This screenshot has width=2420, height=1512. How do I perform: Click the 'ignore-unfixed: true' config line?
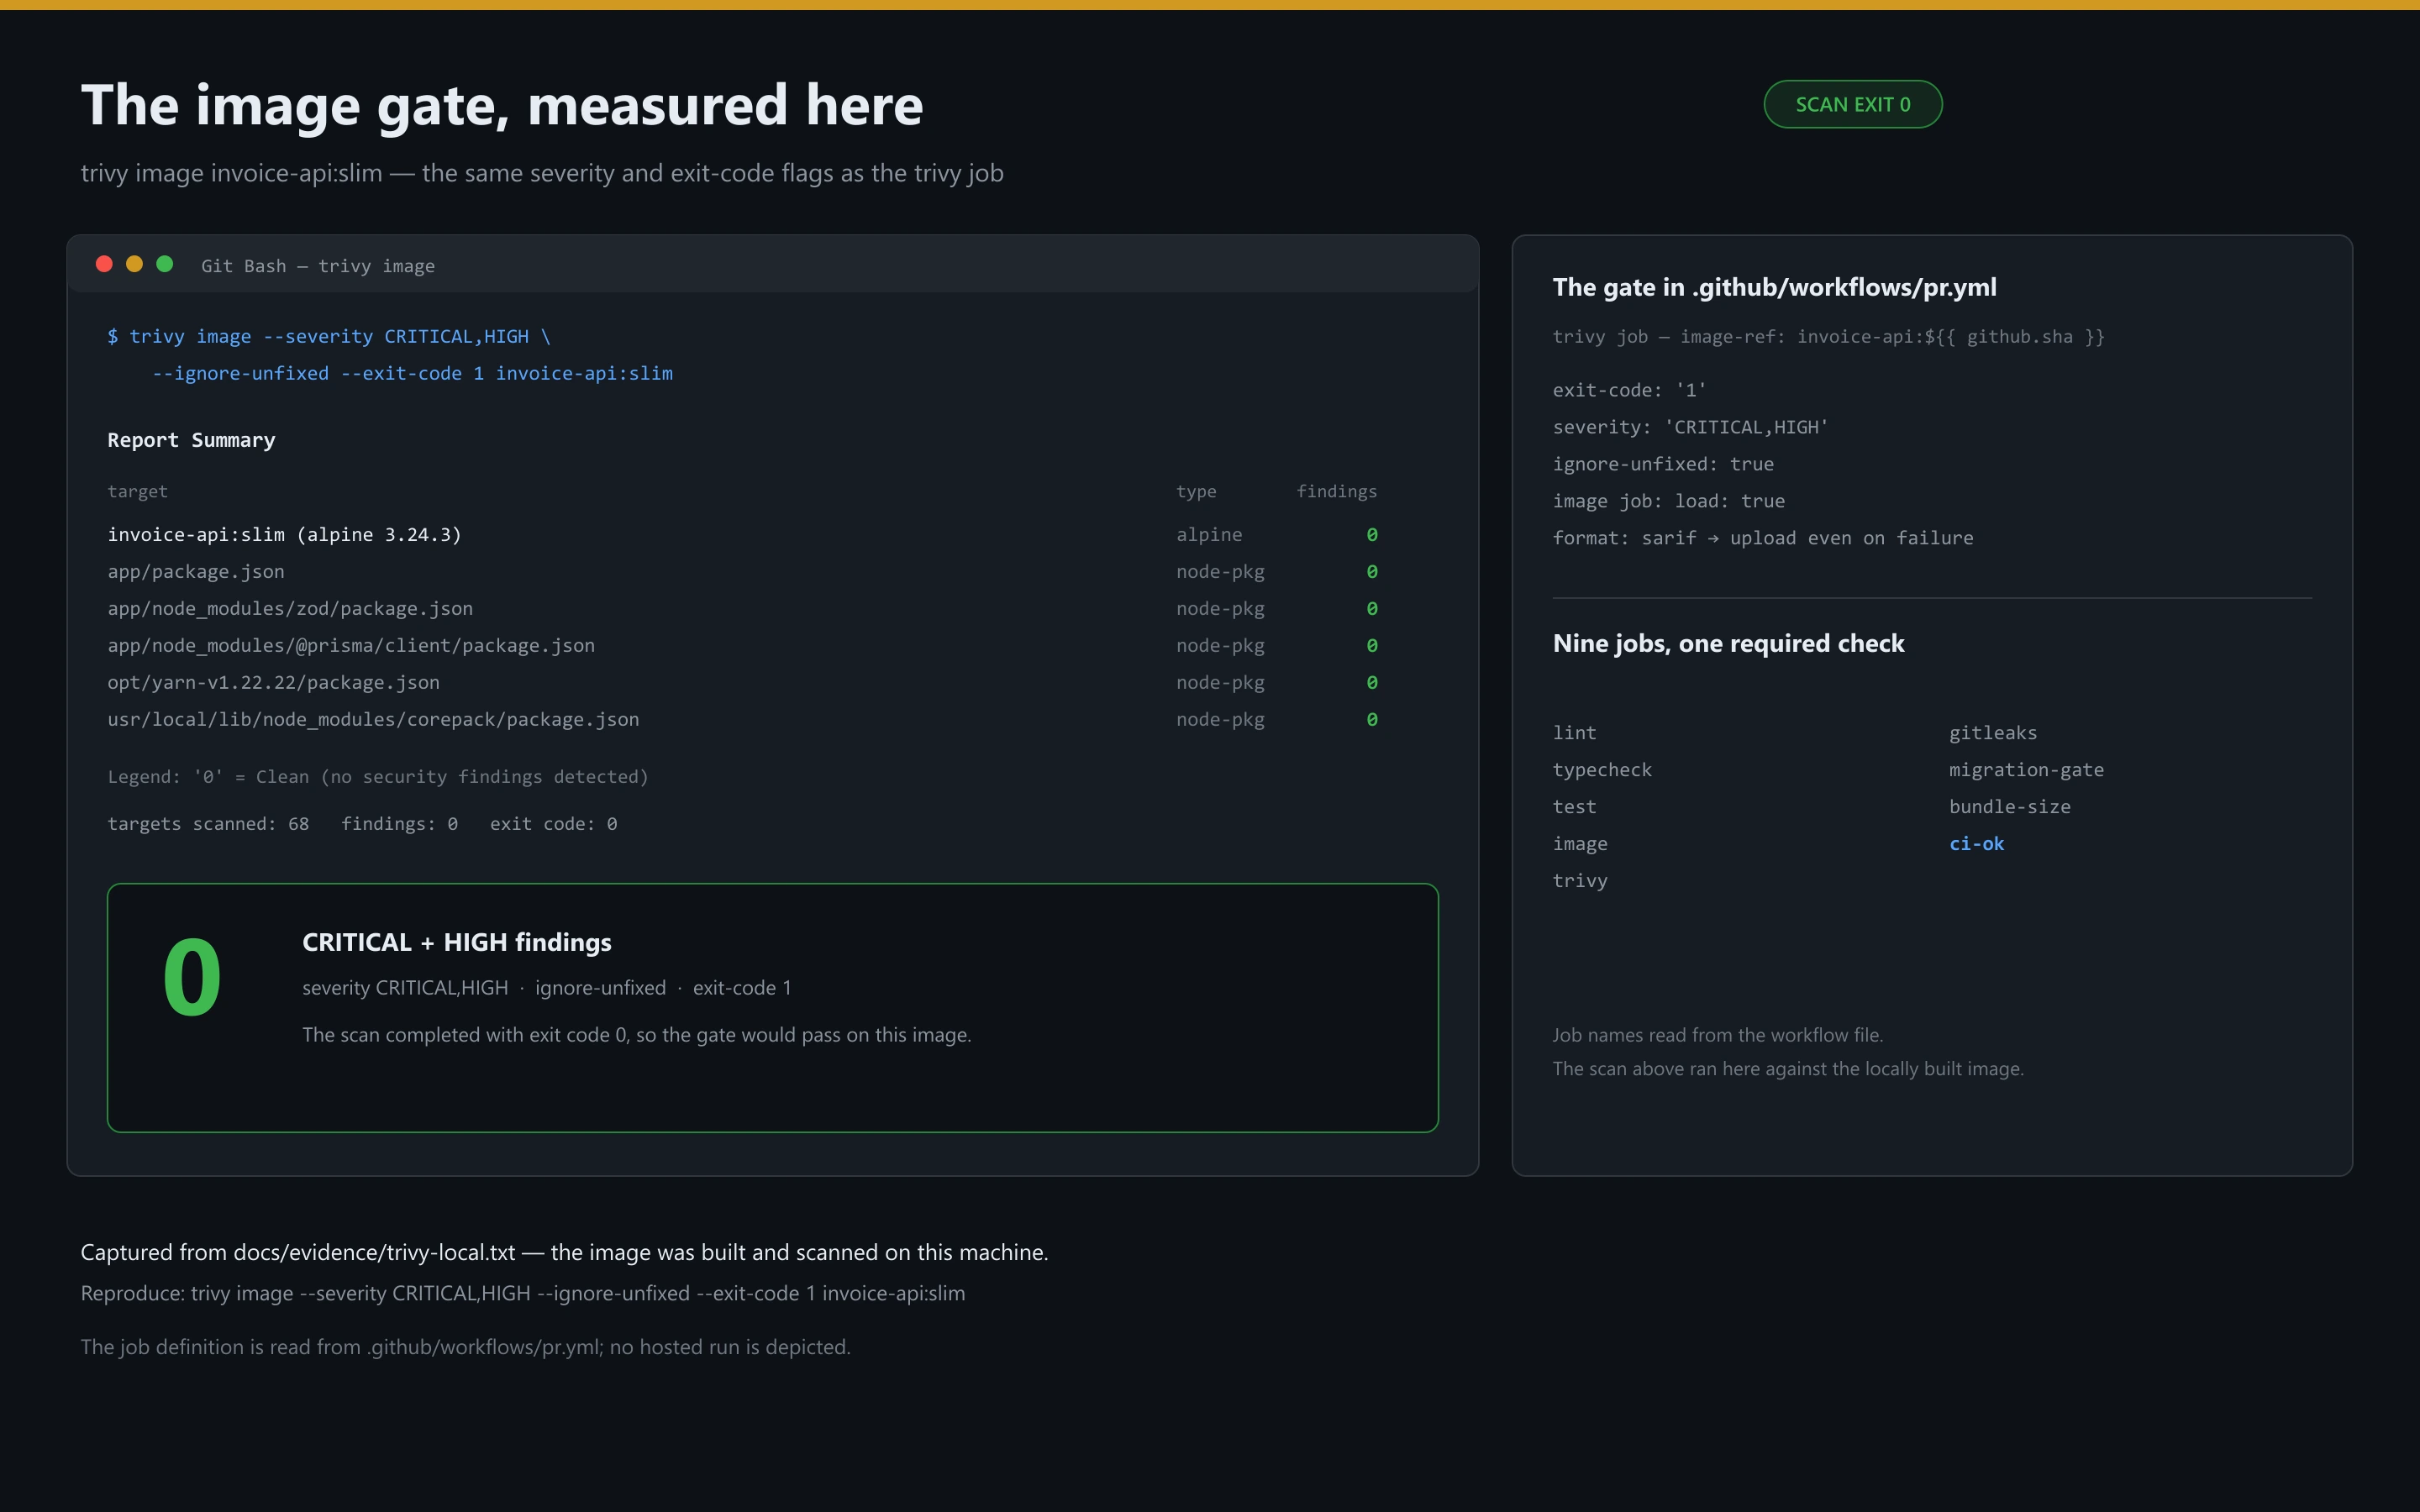(1663, 464)
